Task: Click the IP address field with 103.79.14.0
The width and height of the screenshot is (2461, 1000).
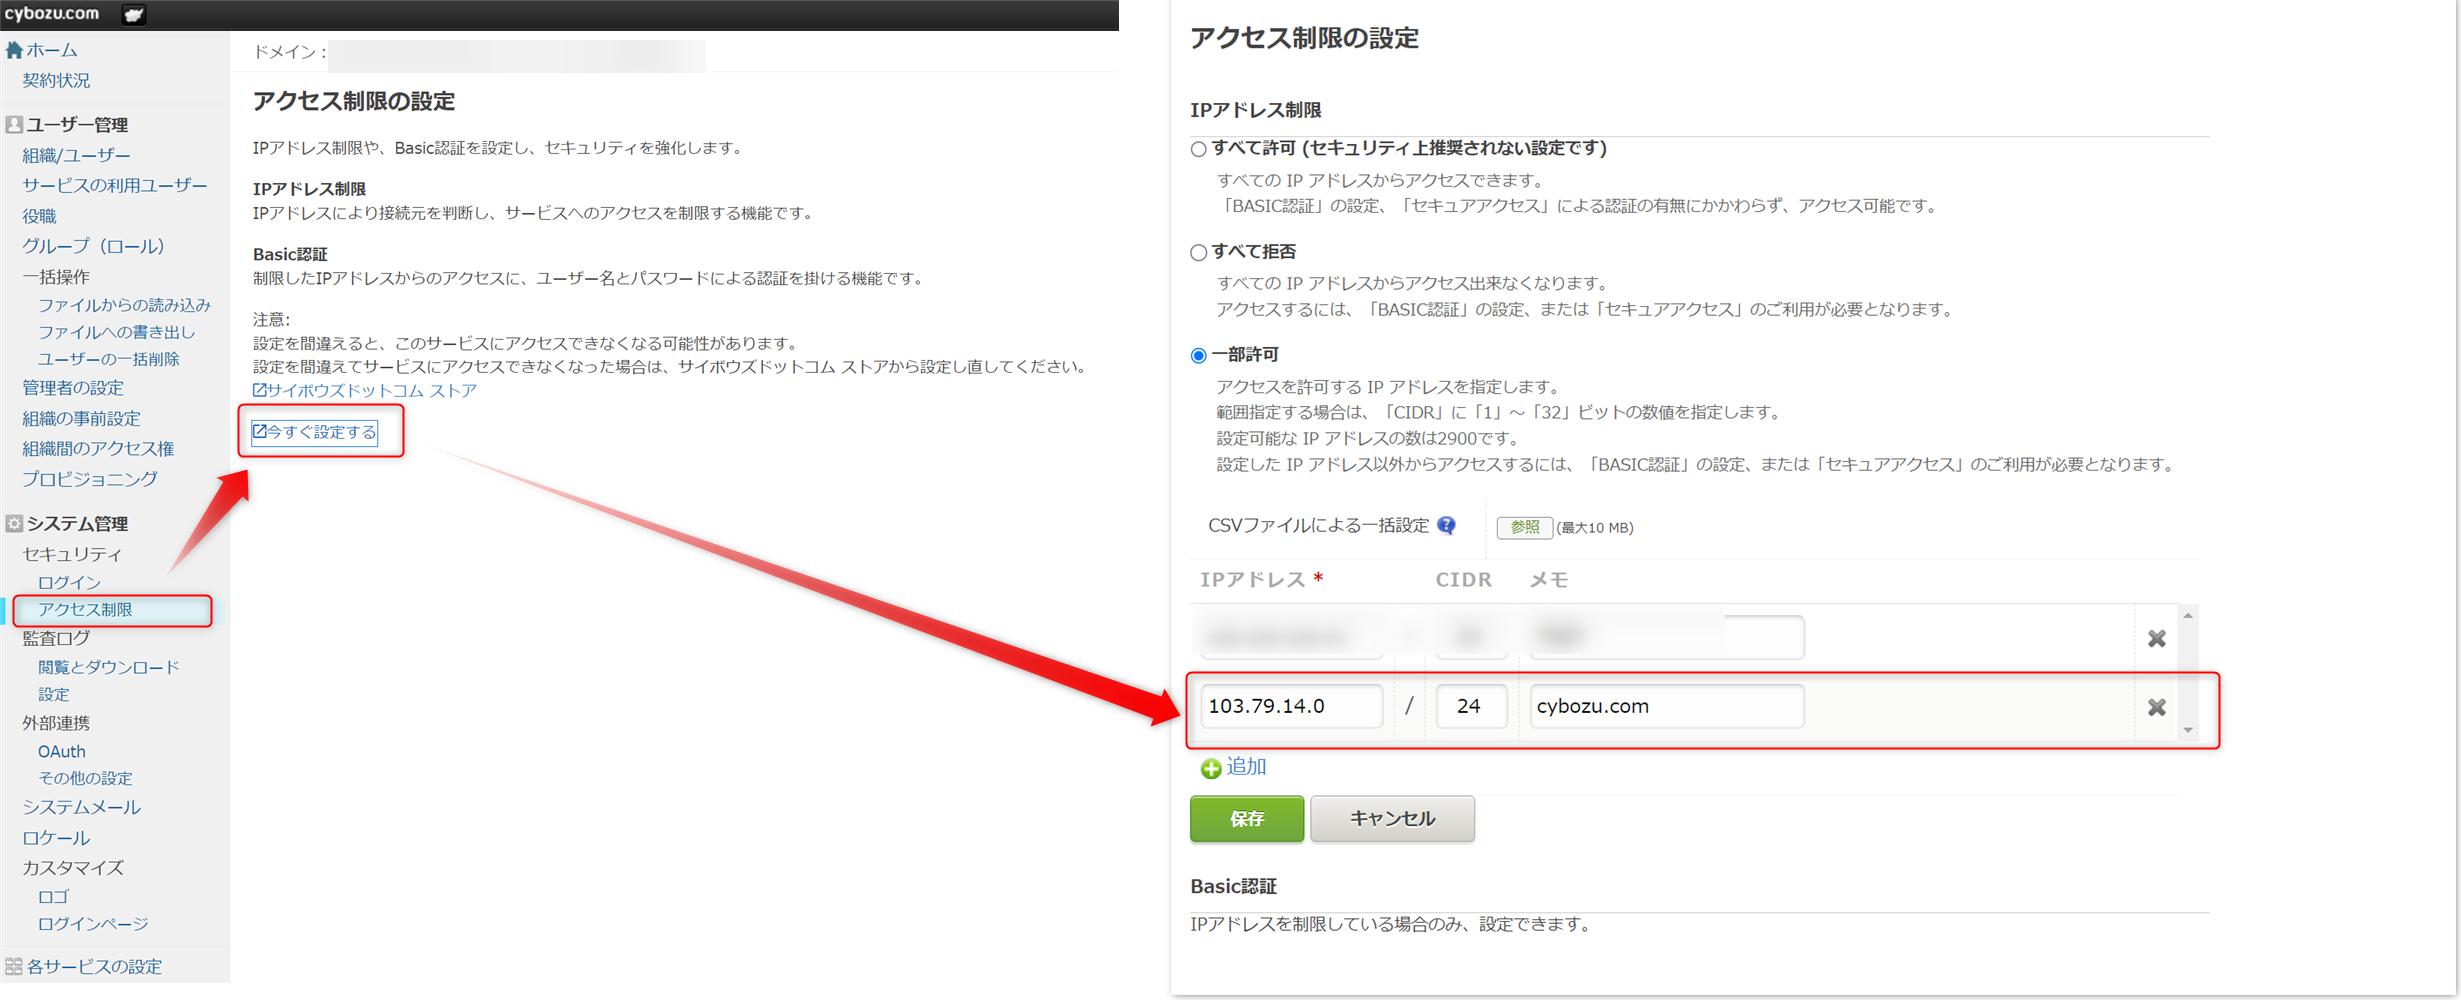Action: pos(1292,706)
